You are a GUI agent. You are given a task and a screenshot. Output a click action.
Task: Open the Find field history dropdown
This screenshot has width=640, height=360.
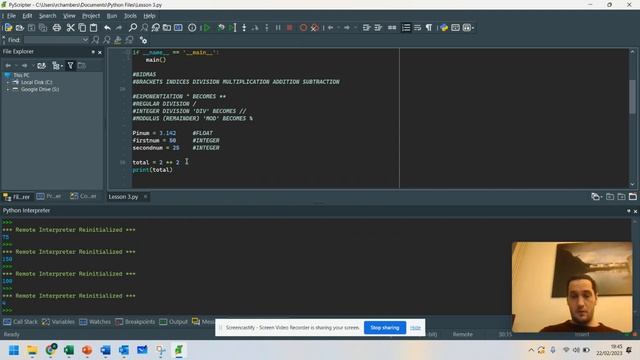[x=85, y=40]
